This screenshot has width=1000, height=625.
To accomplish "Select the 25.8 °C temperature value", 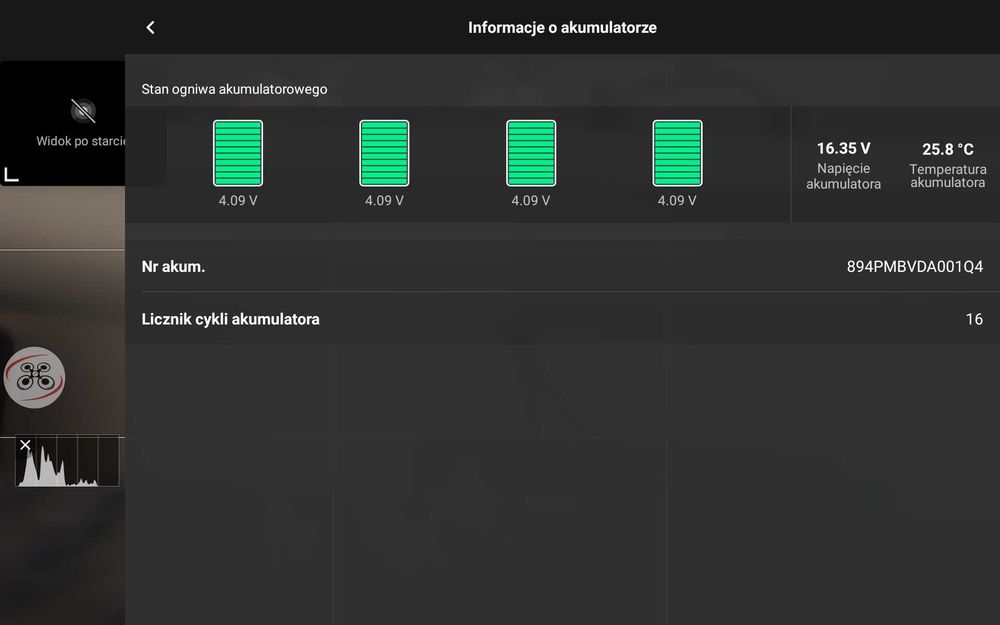I will 948,149.
